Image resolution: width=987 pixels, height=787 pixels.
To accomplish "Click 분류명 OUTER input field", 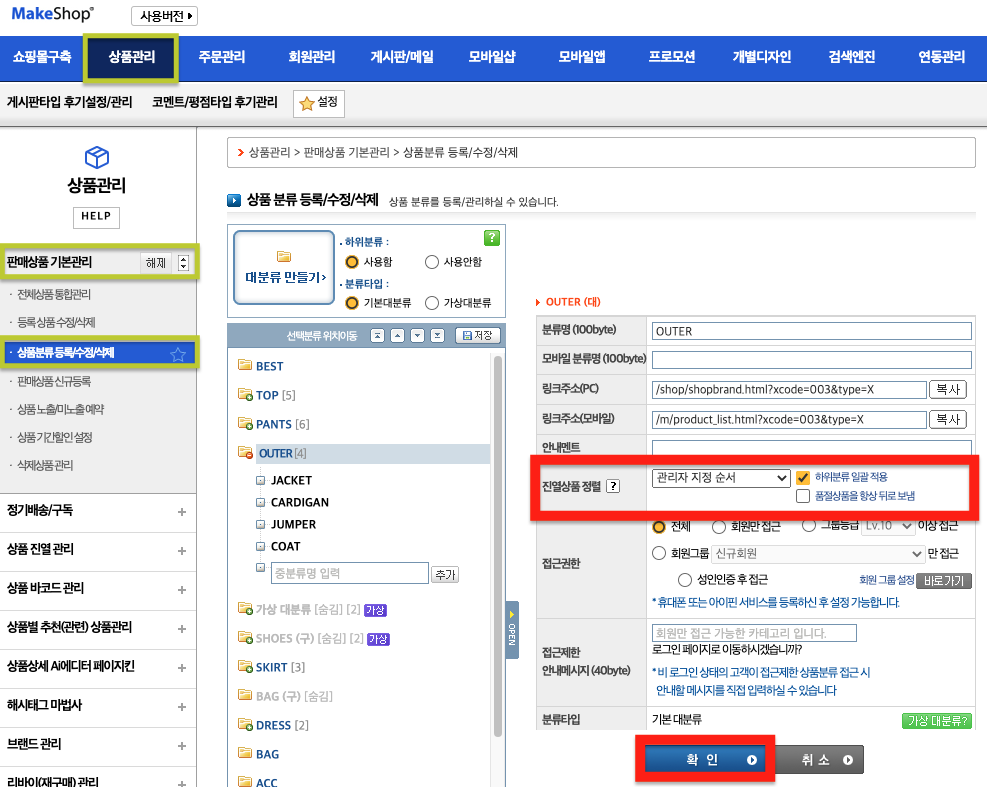I will click(811, 331).
